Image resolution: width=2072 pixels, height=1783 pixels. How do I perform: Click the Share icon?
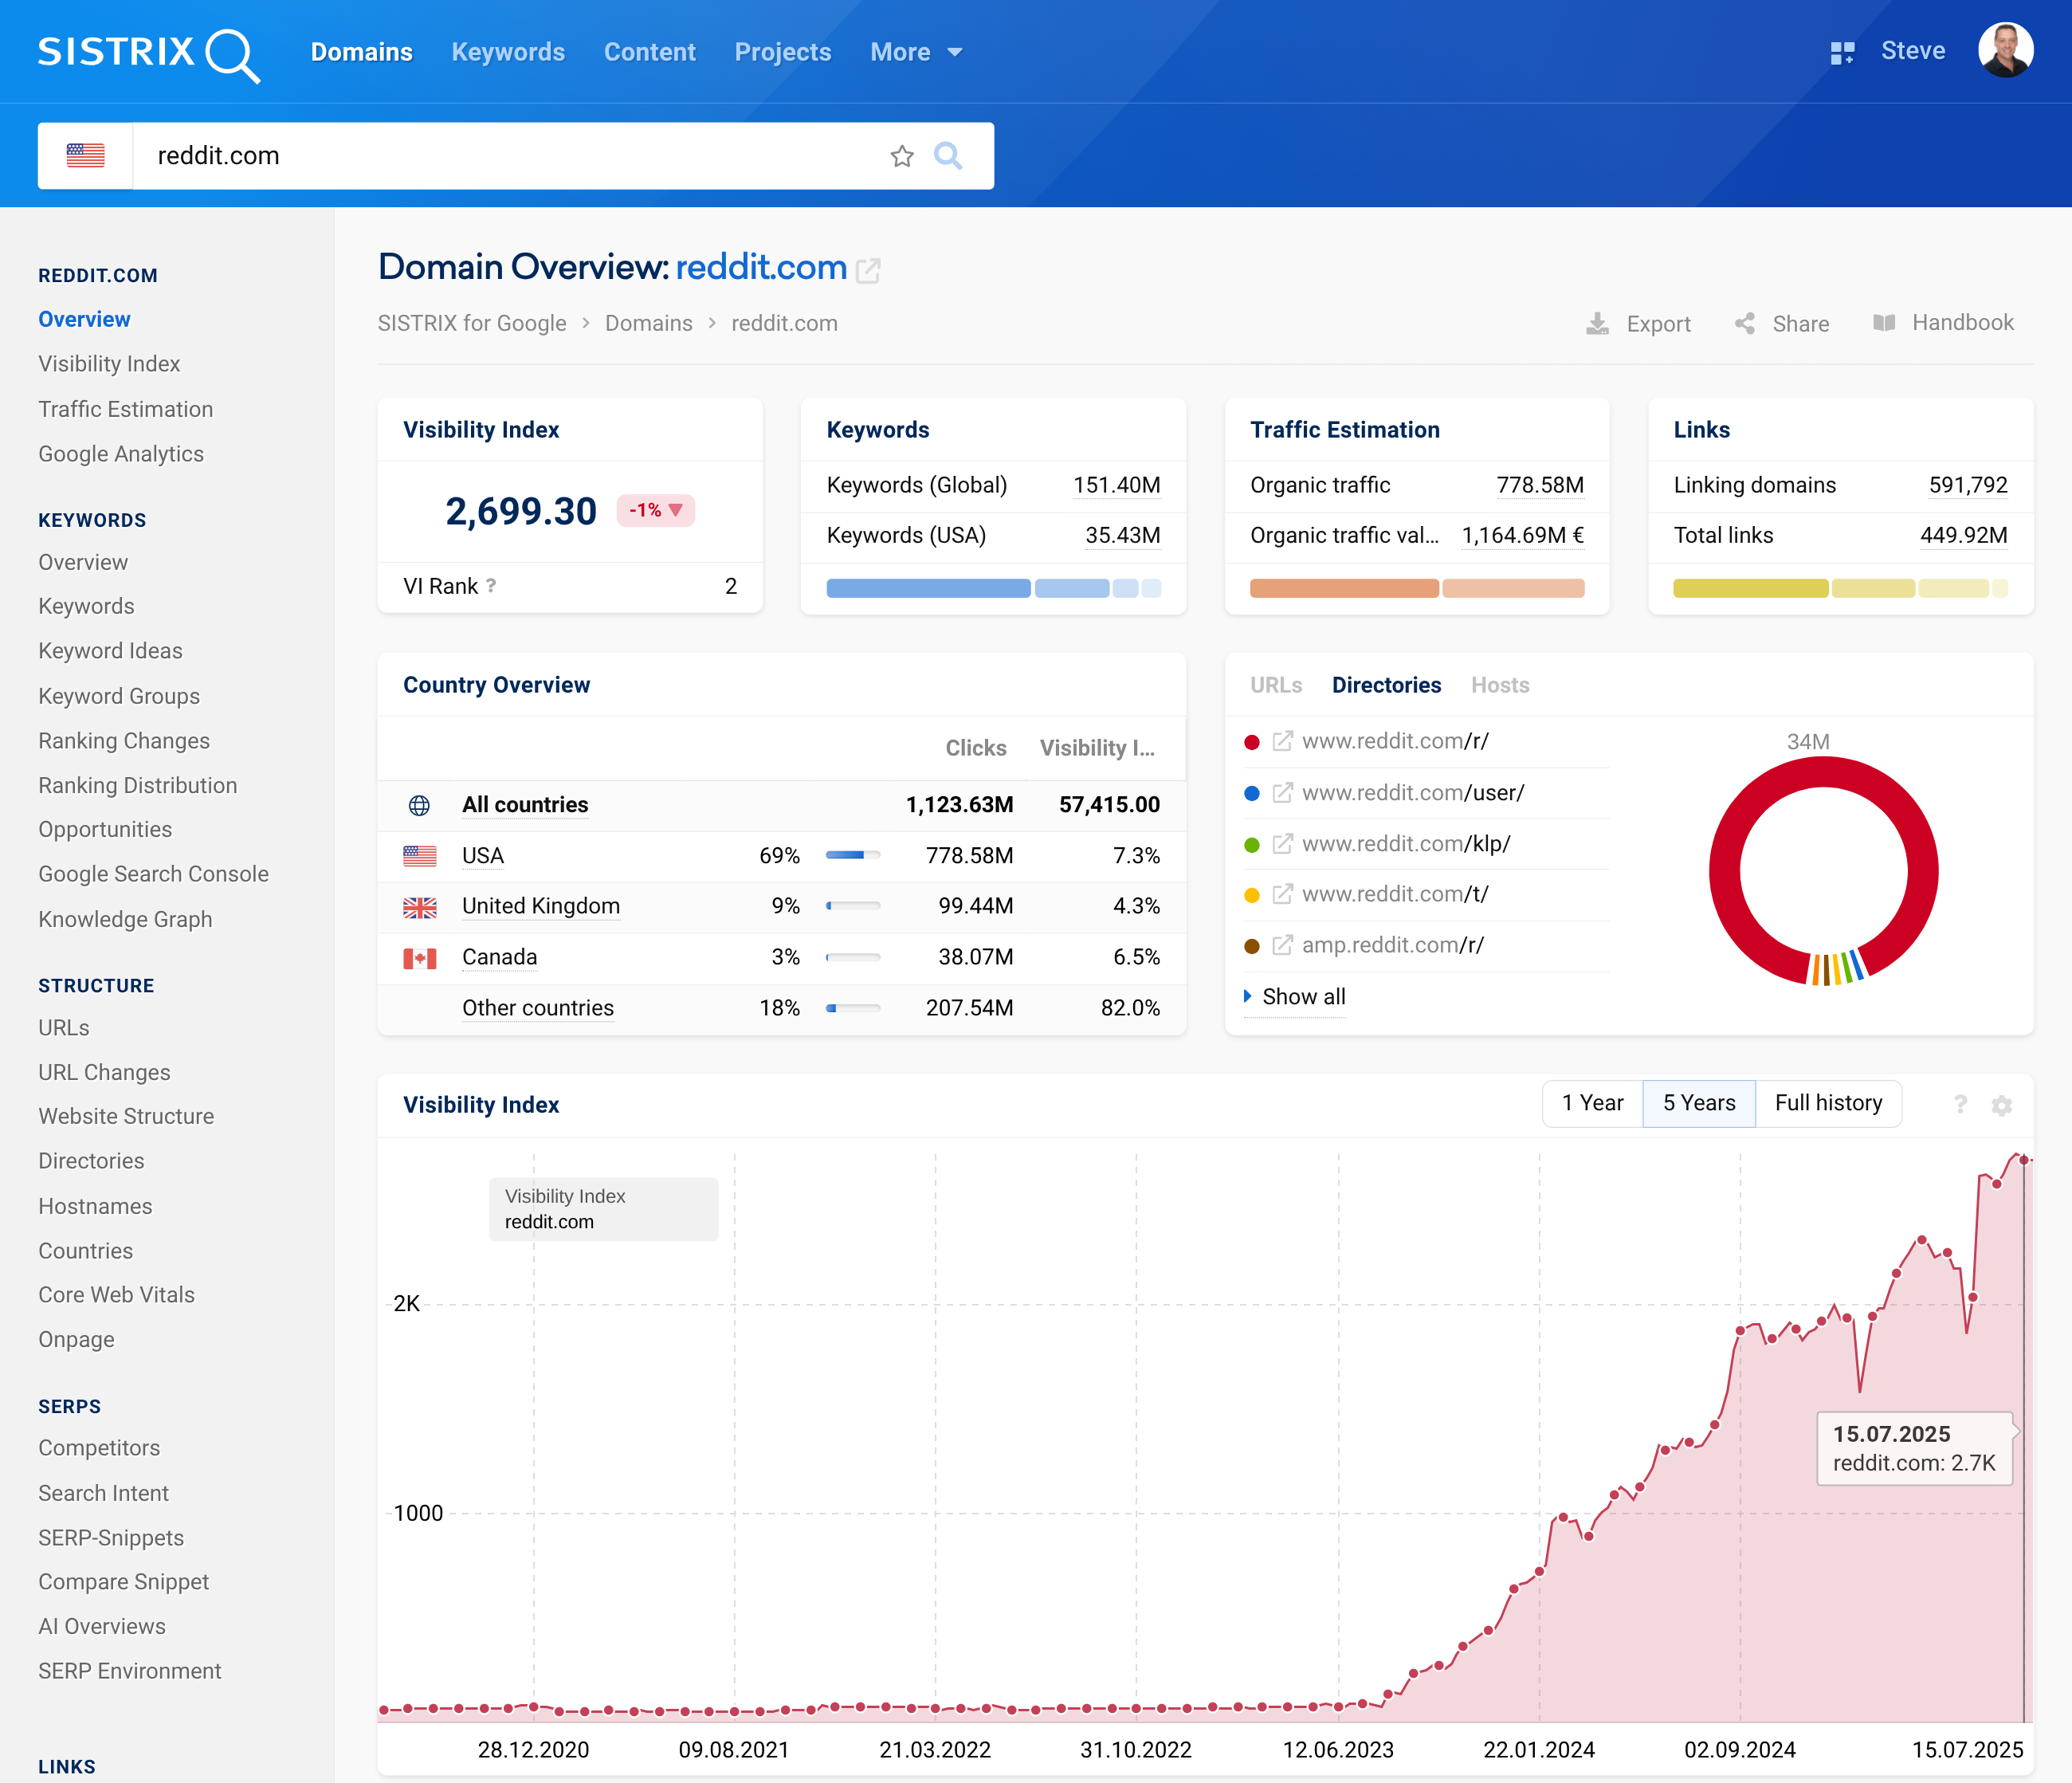point(1745,323)
